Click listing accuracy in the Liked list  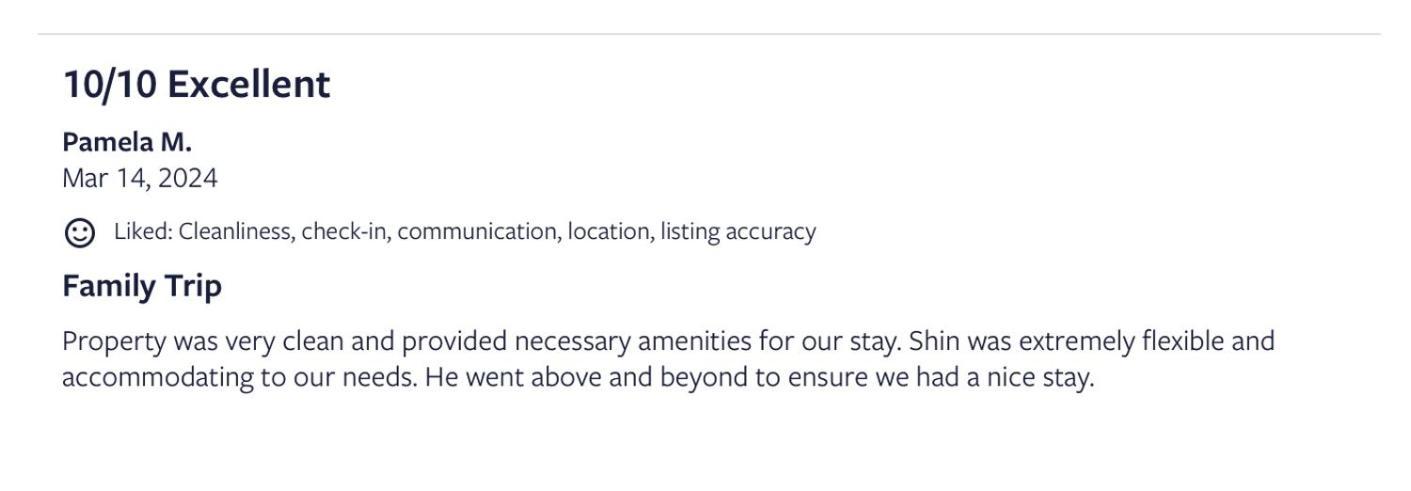[x=738, y=232]
